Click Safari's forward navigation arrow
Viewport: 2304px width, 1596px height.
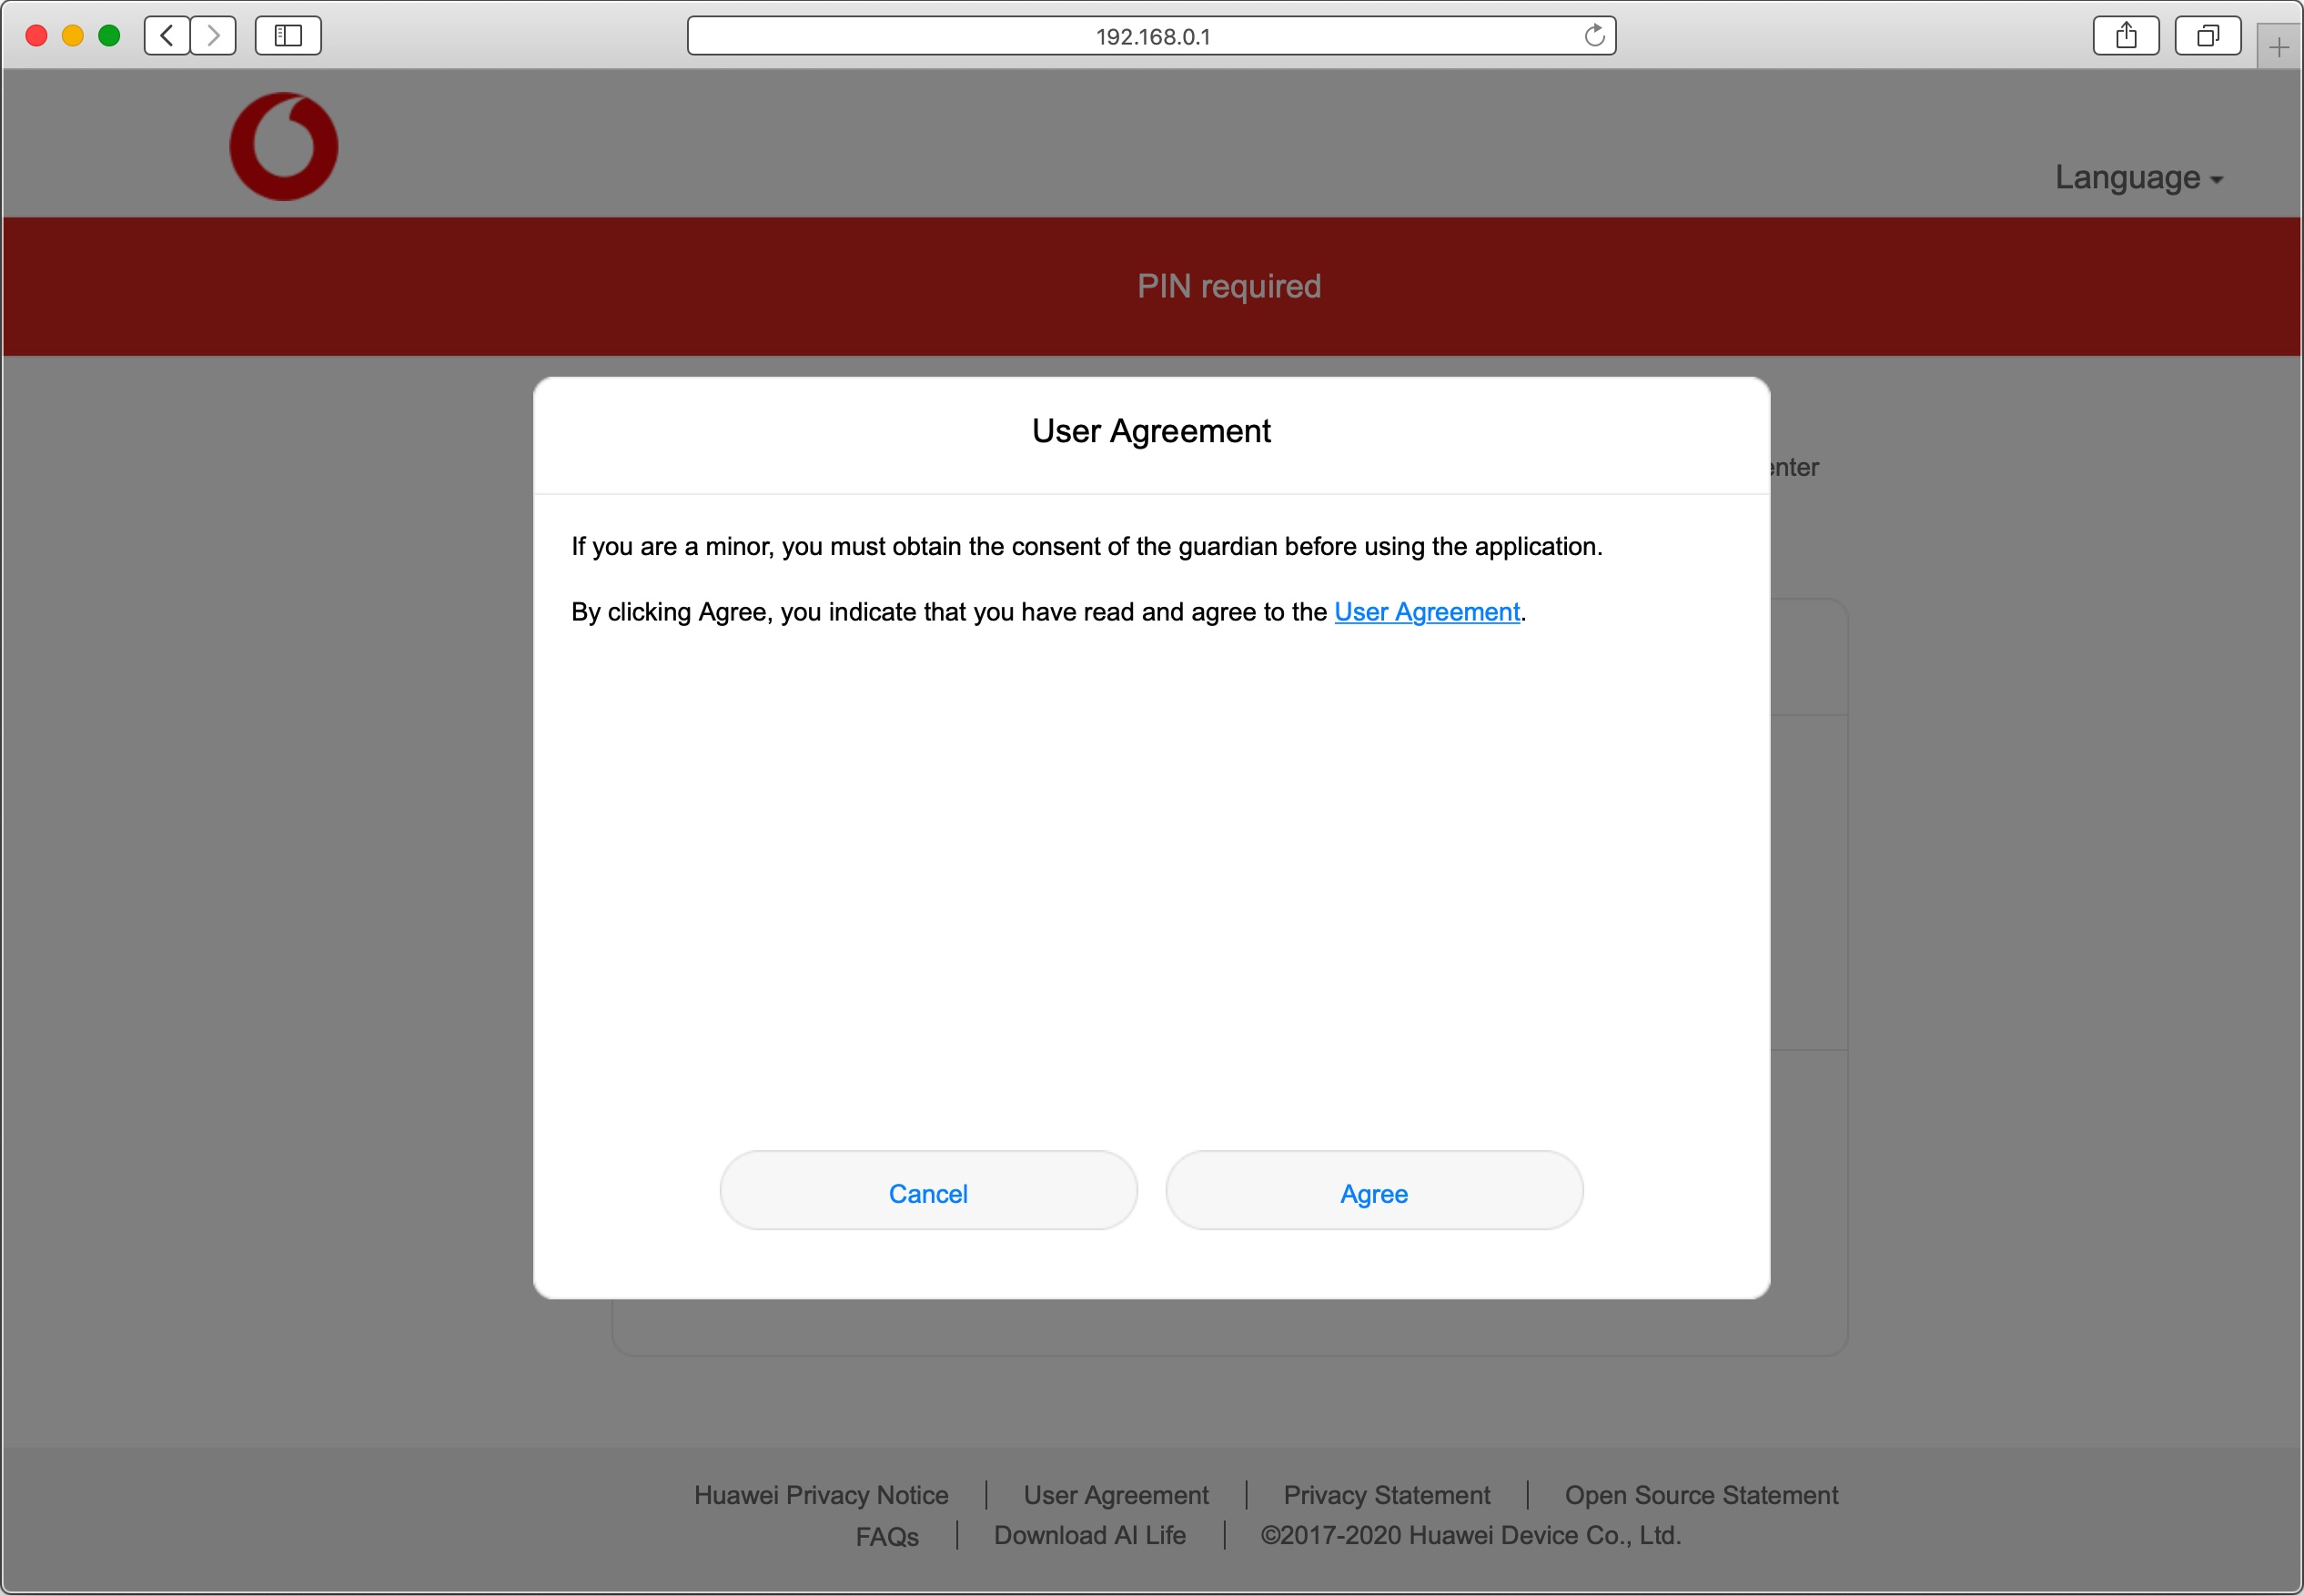[213, 36]
